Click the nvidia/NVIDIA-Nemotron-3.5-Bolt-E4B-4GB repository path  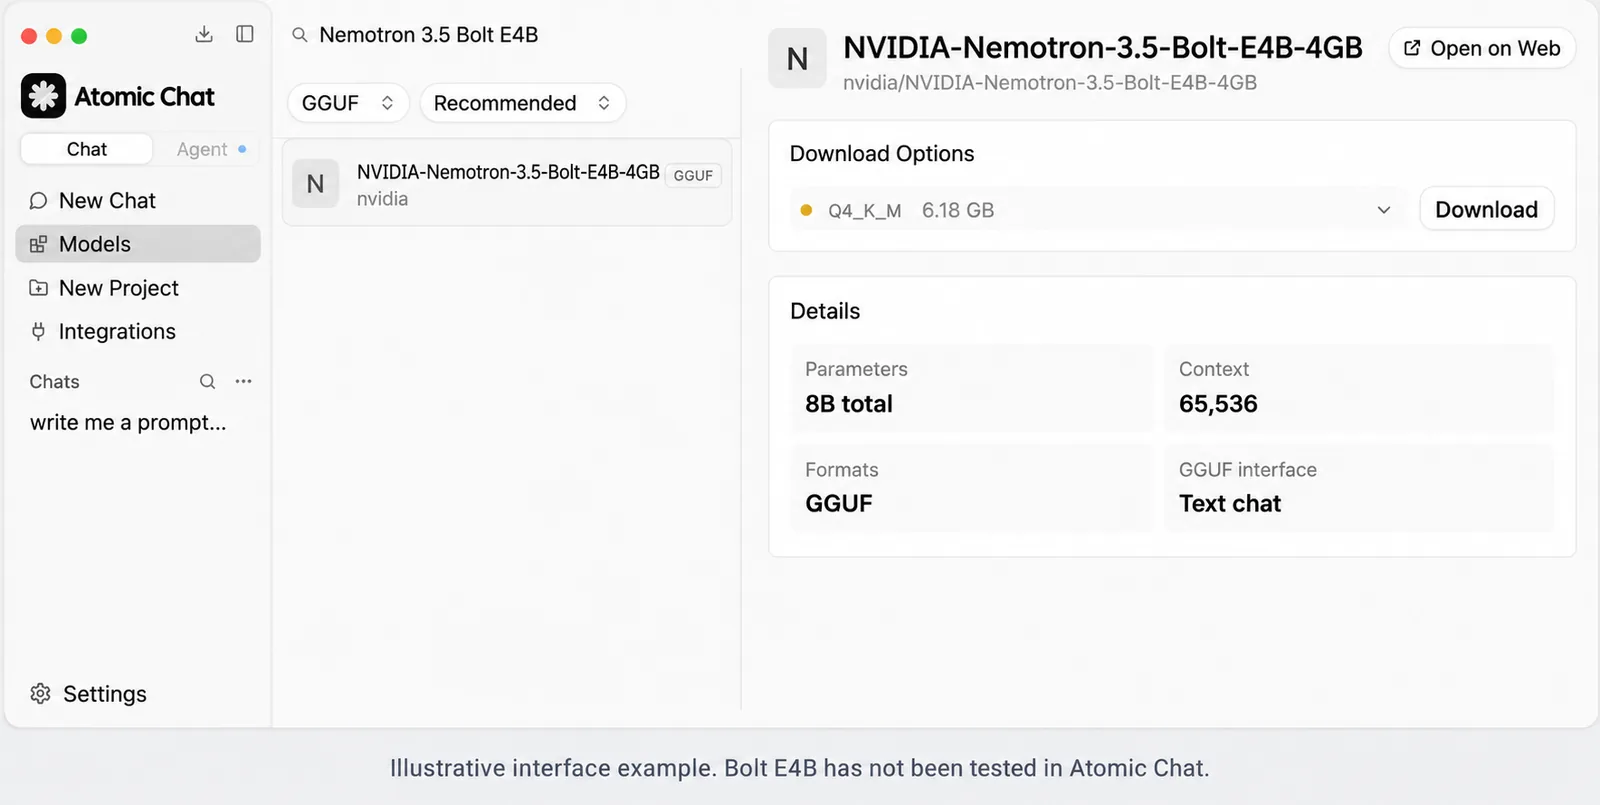click(x=1050, y=83)
